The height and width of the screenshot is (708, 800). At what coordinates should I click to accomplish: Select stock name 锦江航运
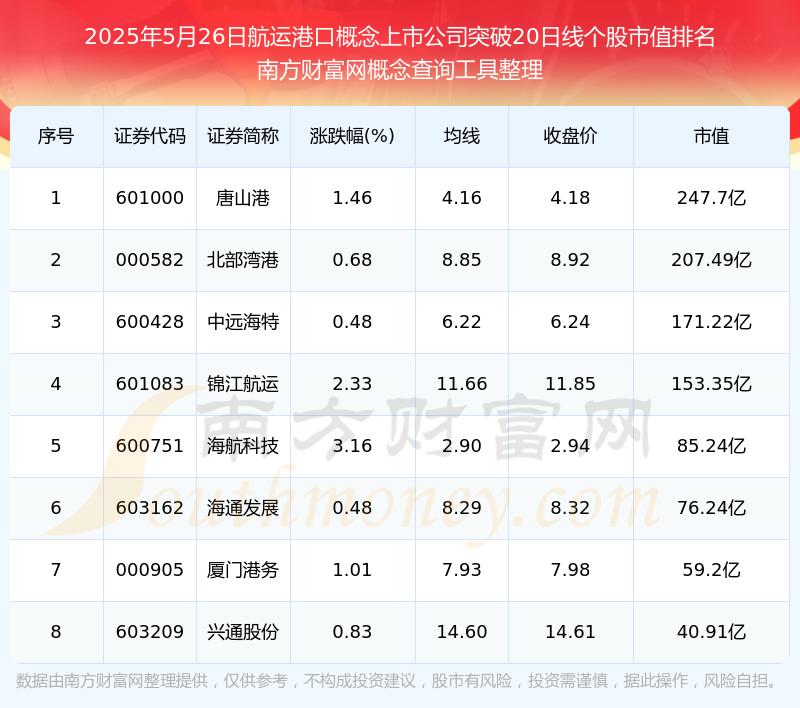pyautogui.click(x=243, y=384)
